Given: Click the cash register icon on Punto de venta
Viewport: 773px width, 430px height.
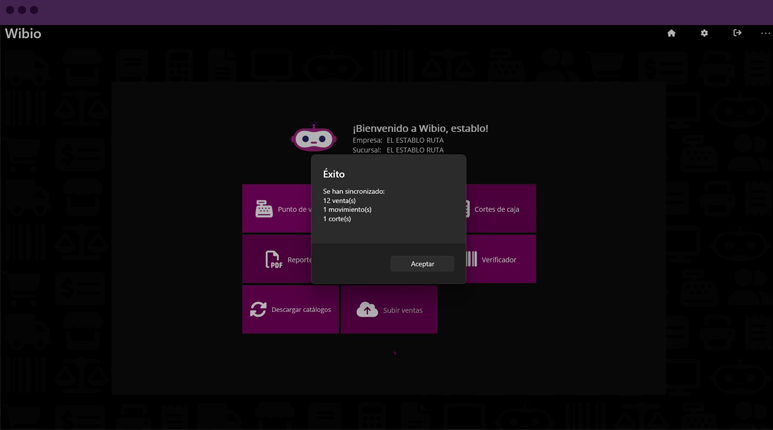Looking at the screenshot, I should pos(264,209).
